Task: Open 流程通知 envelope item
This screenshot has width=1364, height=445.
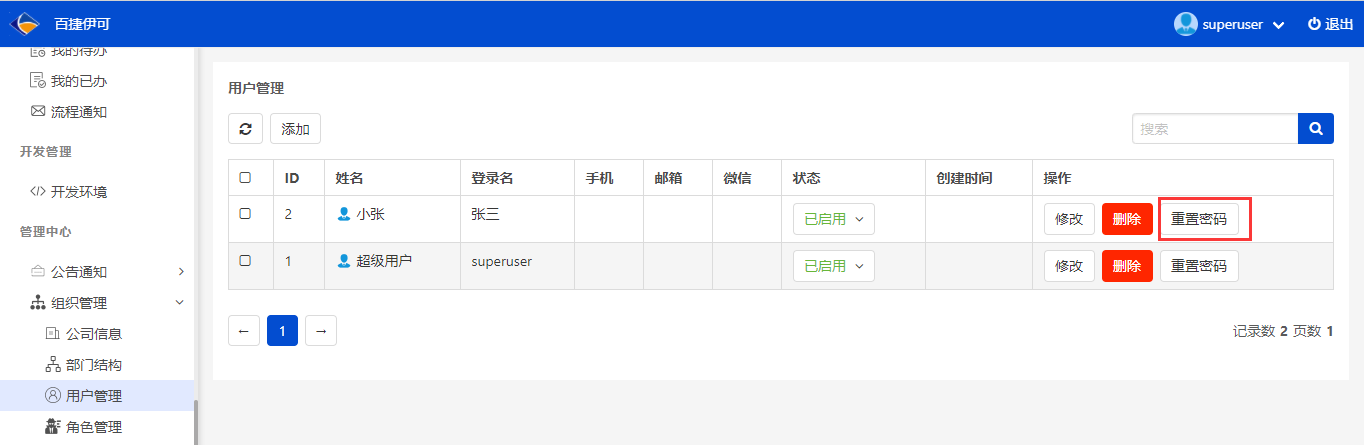Action: tap(68, 112)
